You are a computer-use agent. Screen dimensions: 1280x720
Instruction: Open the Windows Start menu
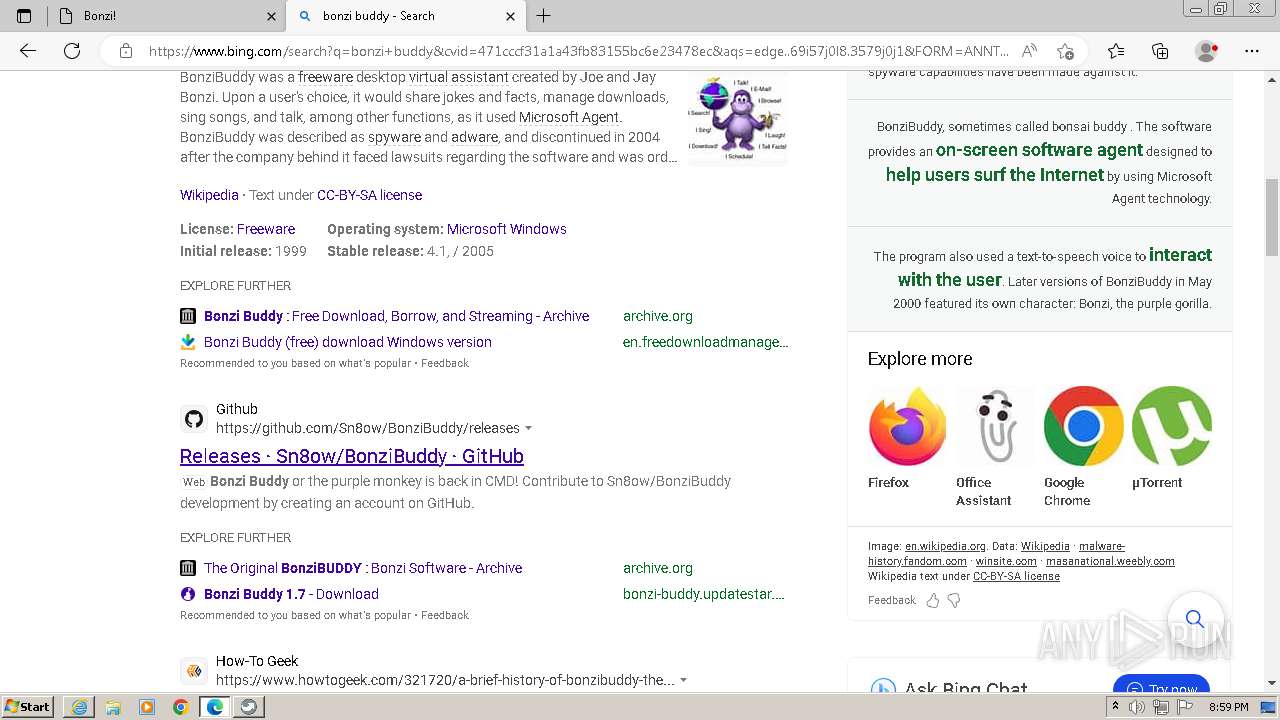pyautogui.click(x=28, y=707)
